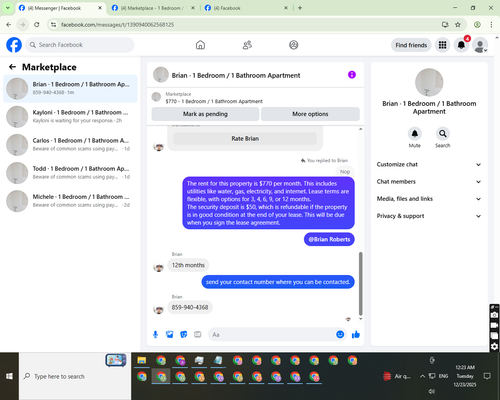Choose a GIF for the message

point(198,334)
